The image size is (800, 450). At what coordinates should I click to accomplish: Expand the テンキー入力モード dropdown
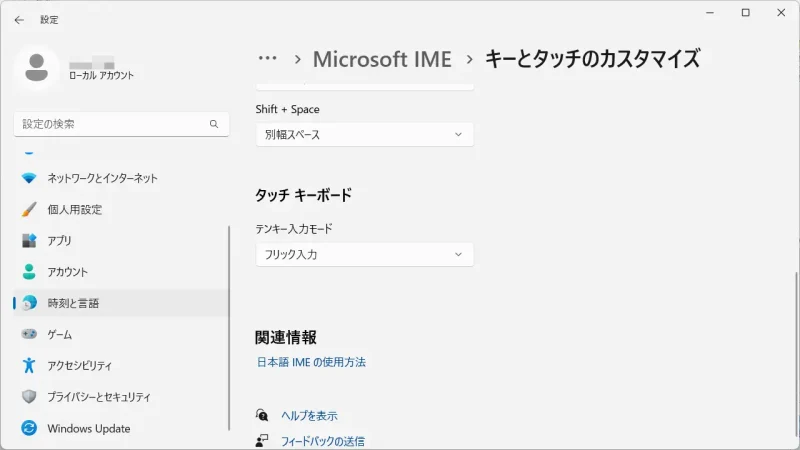pyautogui.click(x=364, y=255)
